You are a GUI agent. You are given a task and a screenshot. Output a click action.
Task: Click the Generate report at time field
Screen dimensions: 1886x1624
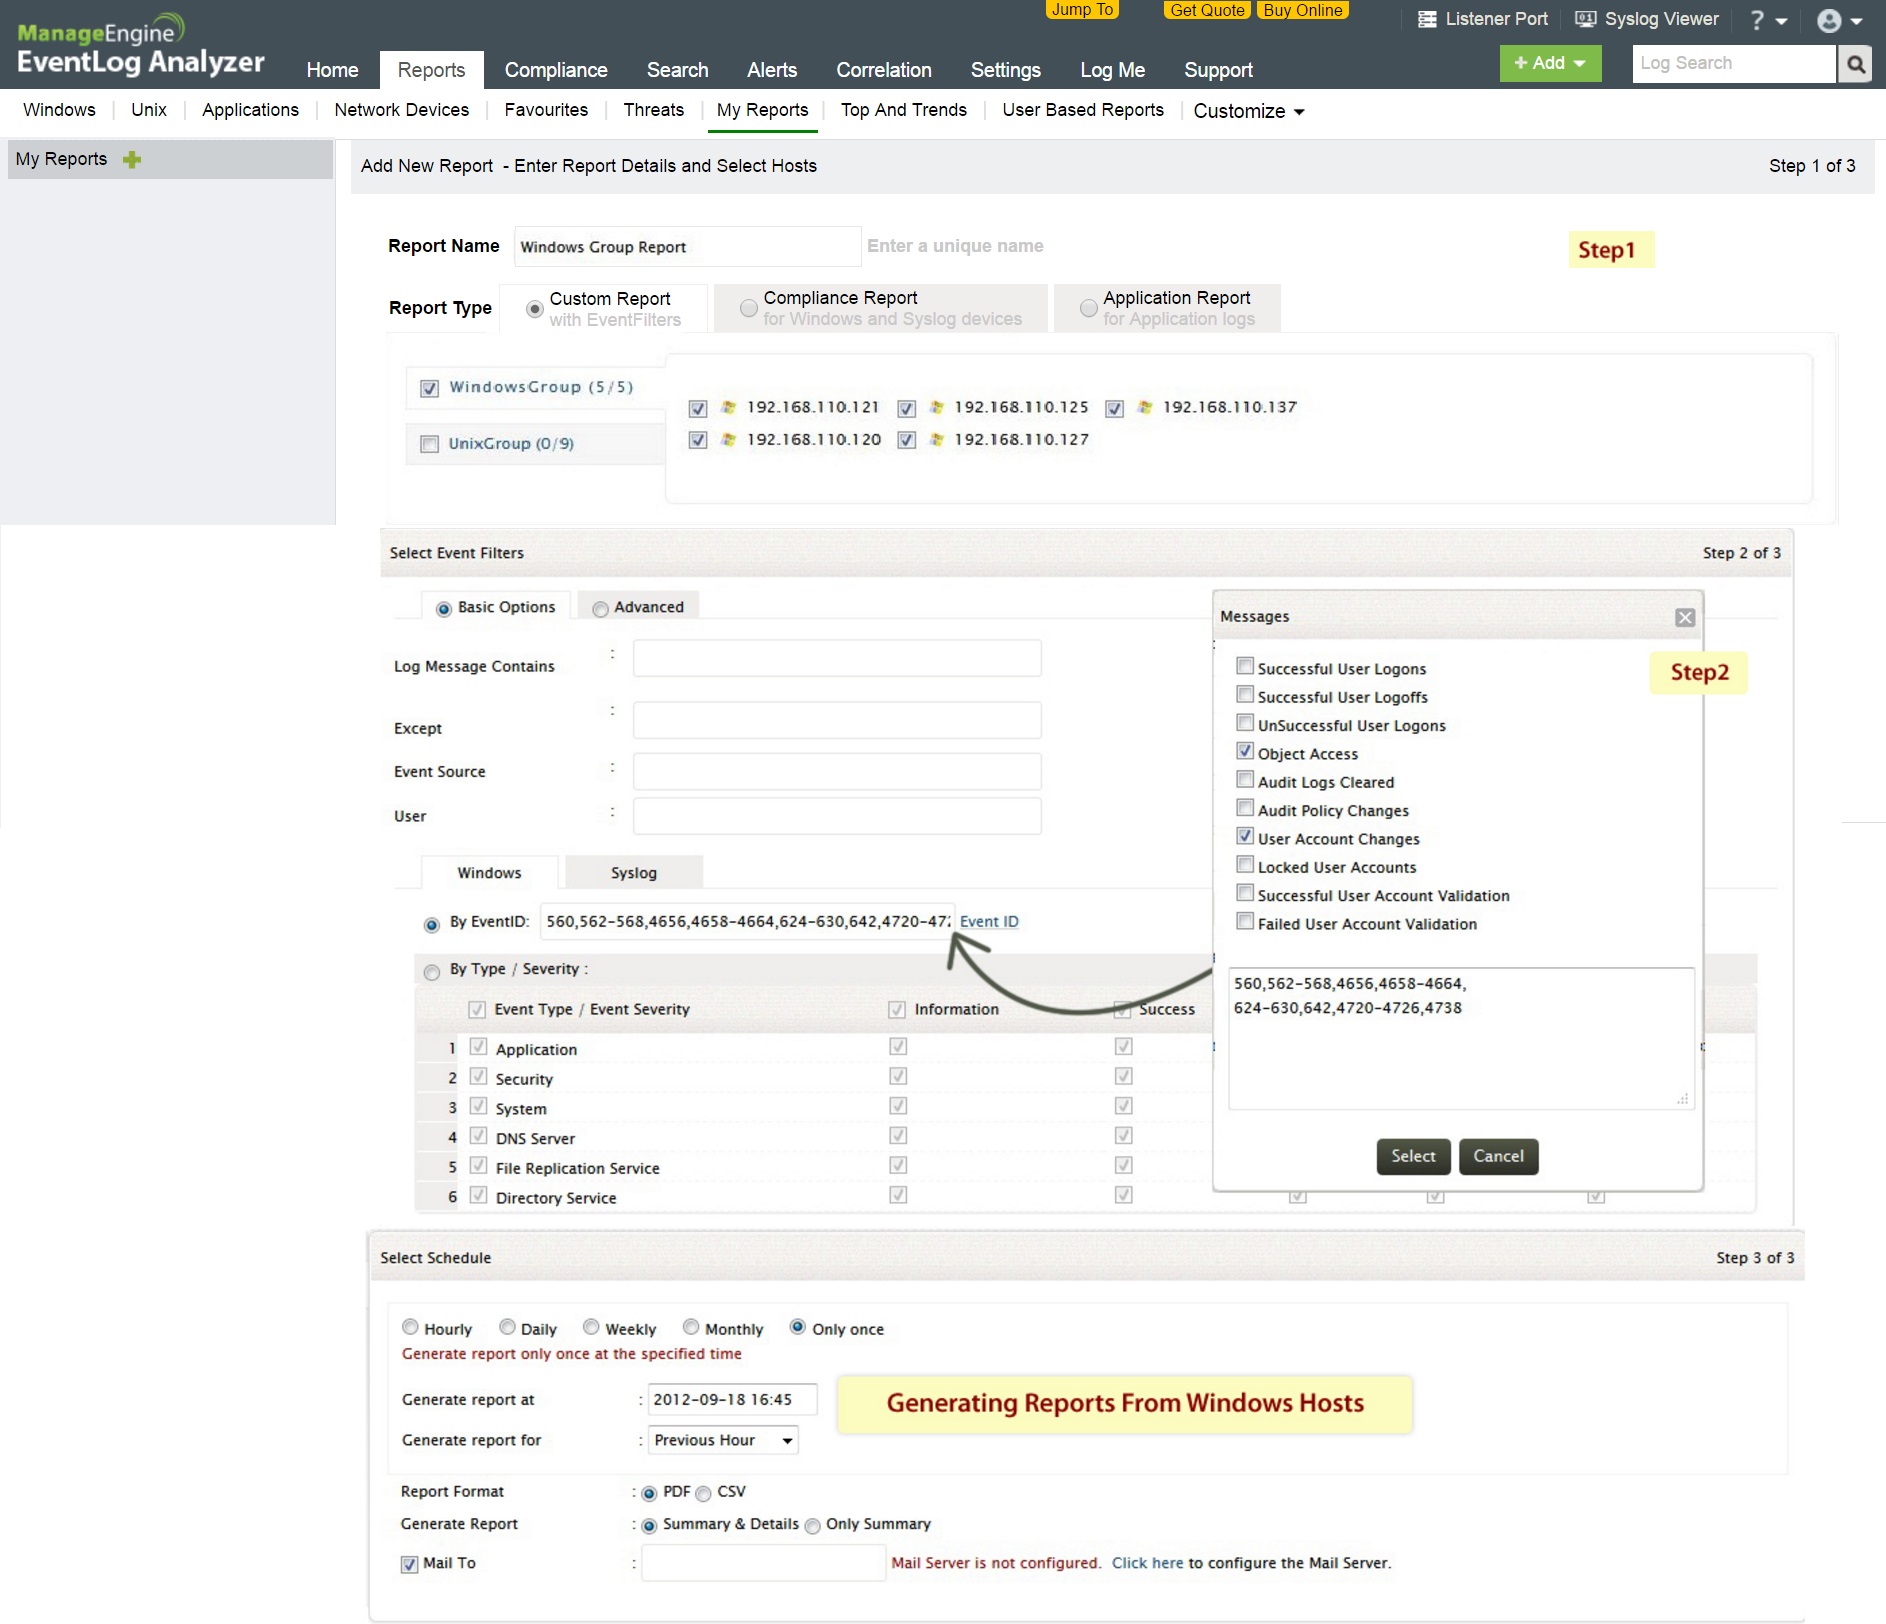(732, 1400)
